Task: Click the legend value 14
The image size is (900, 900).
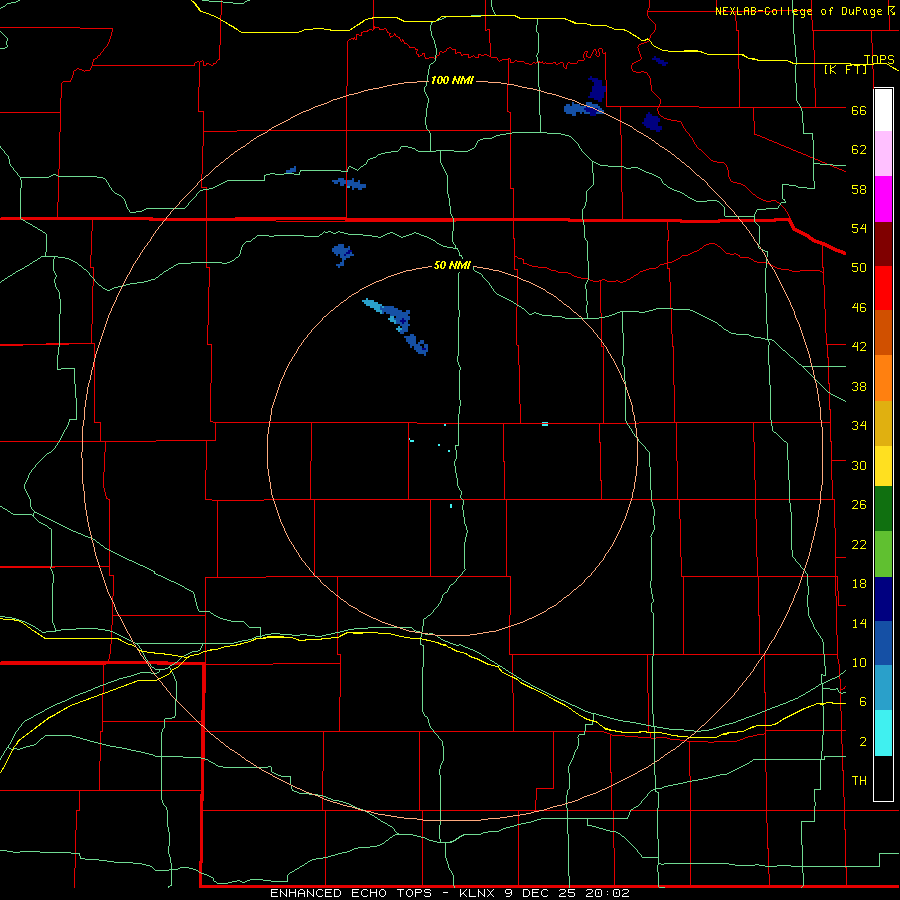Action: coord(859,623)
